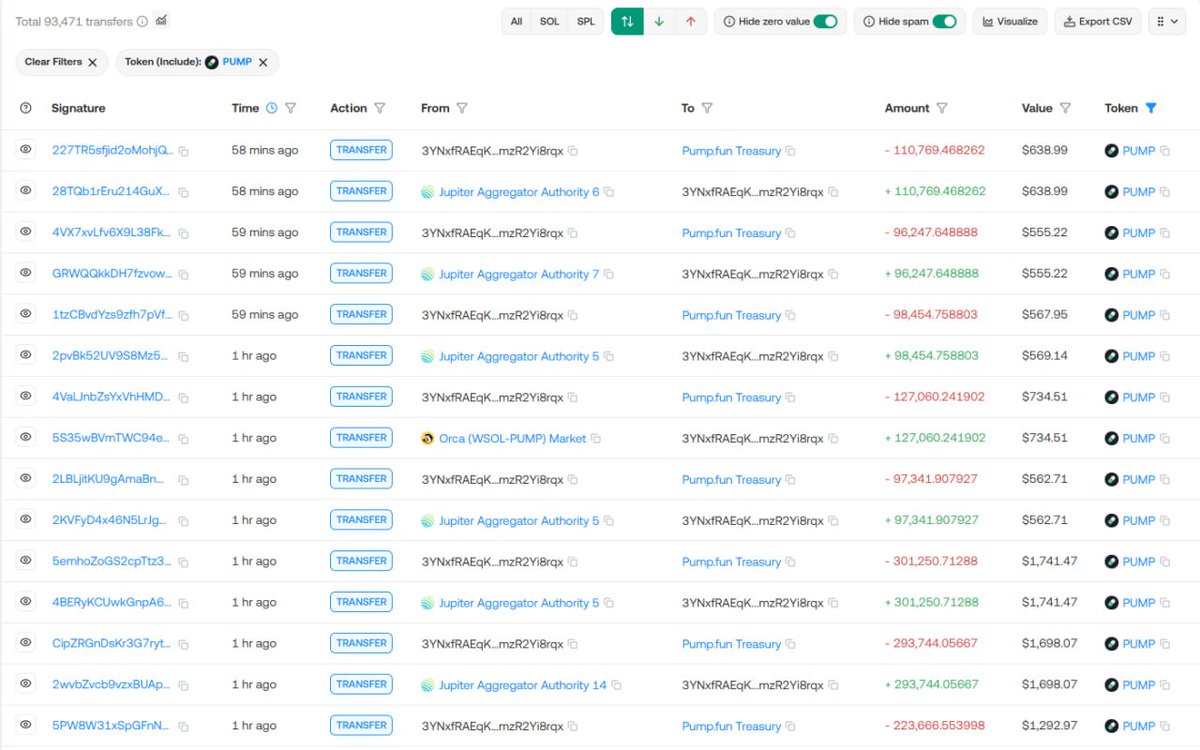Image resolution: width=1200 pixels, height=750 pixels.
Task: Click eye icon for row 1tzCBvdYzs9zfh7pVf
Action: click(26, 314)
